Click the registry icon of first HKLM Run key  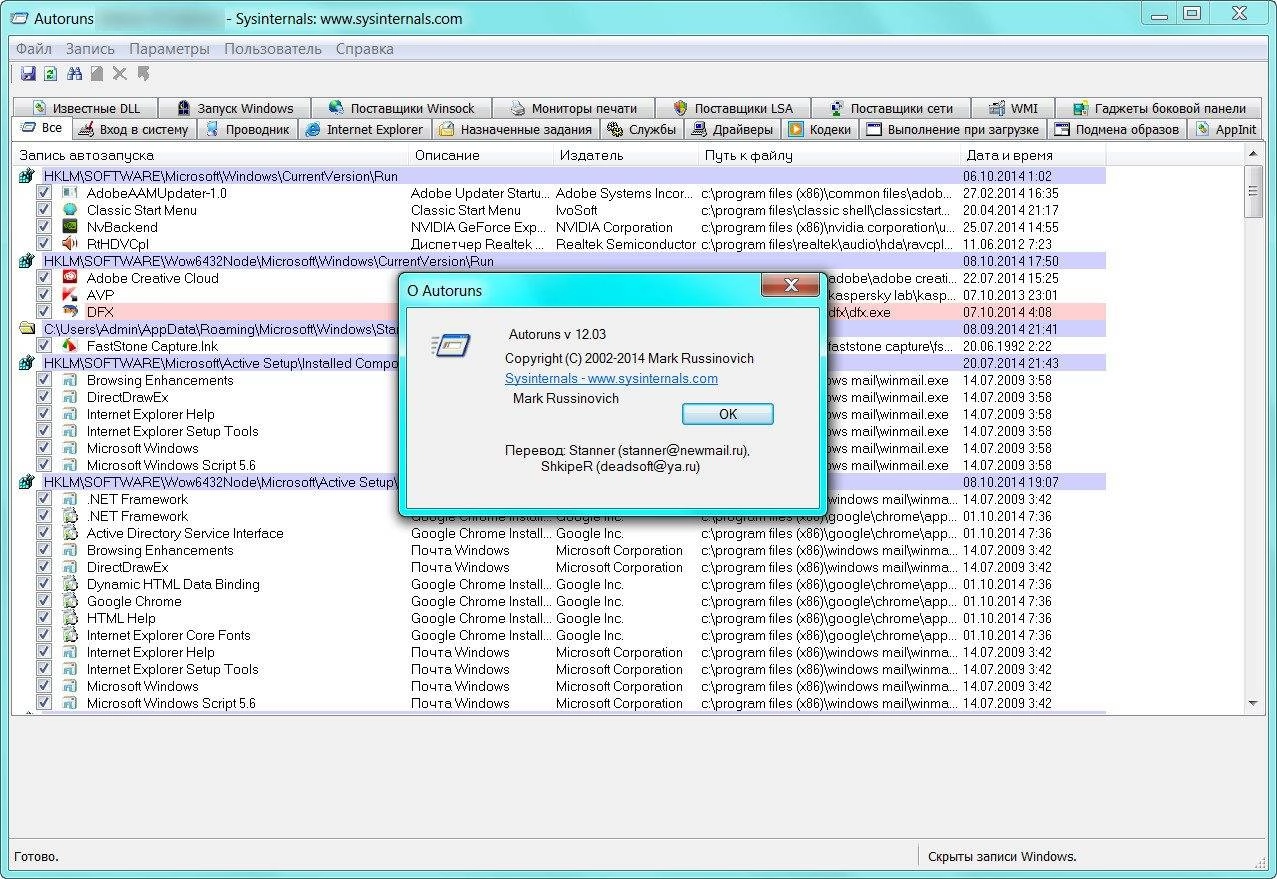click(27, 176)
